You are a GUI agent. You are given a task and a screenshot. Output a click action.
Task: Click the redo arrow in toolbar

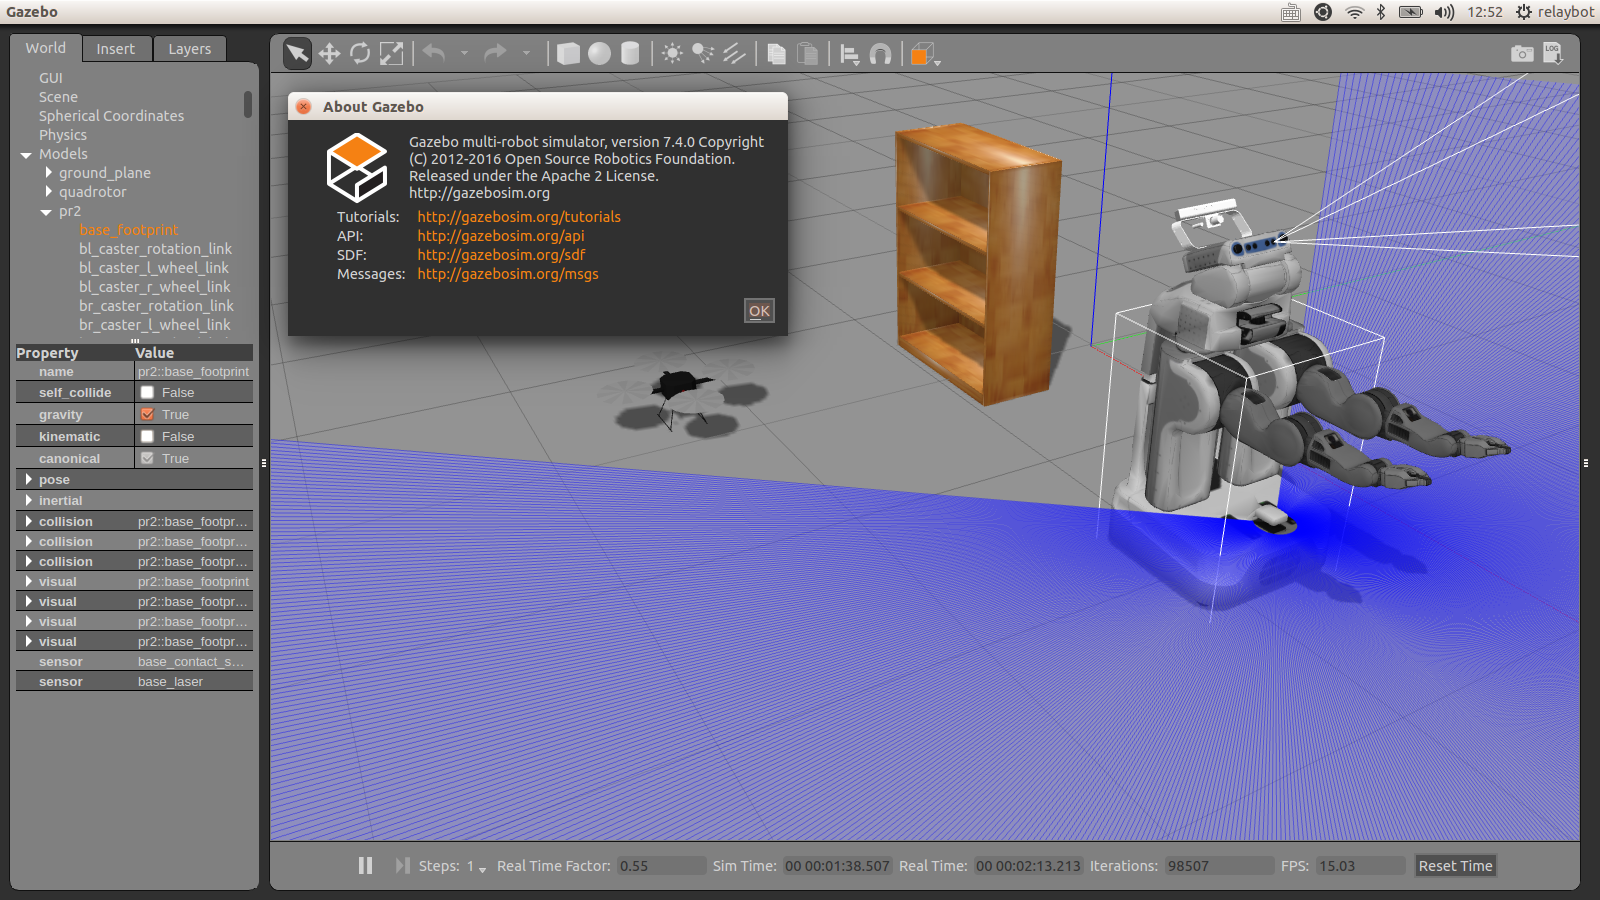point(495,52)
